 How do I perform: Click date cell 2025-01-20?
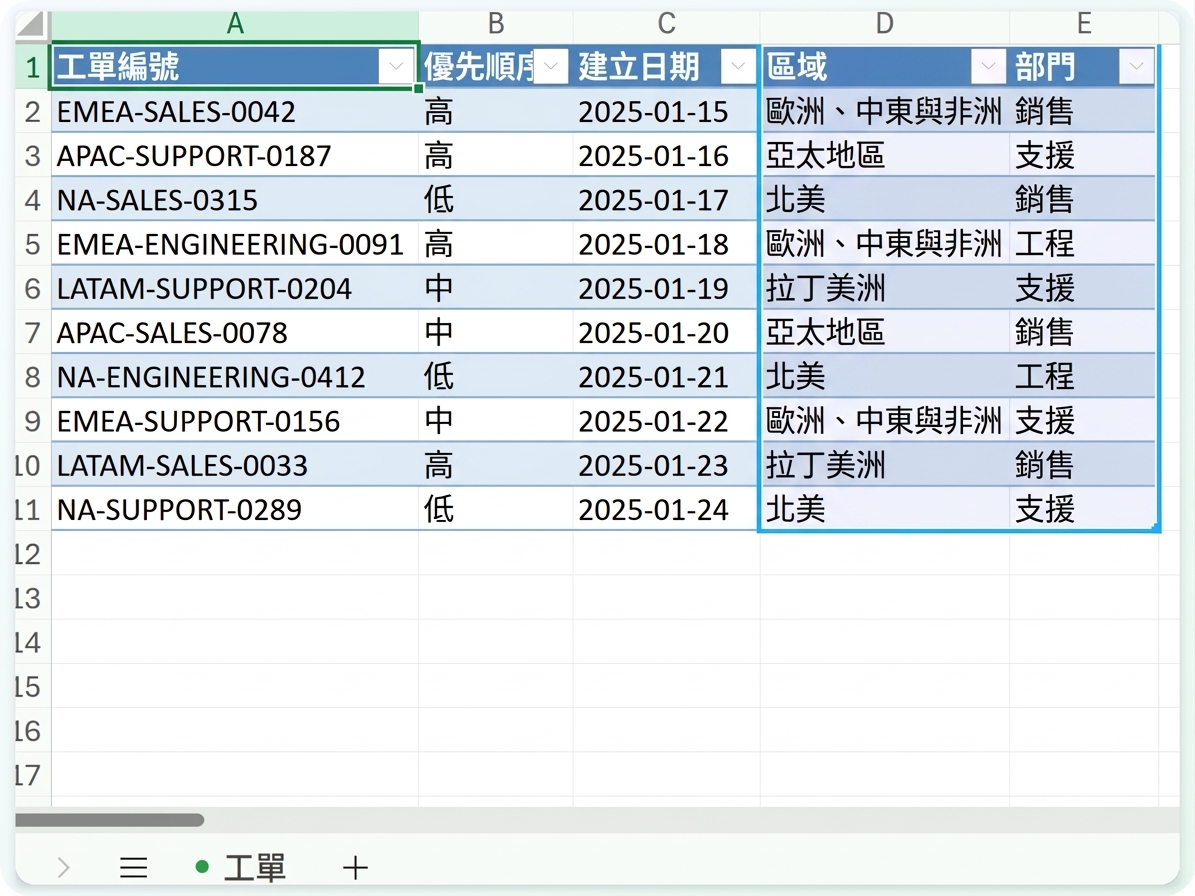click(666, 332)
